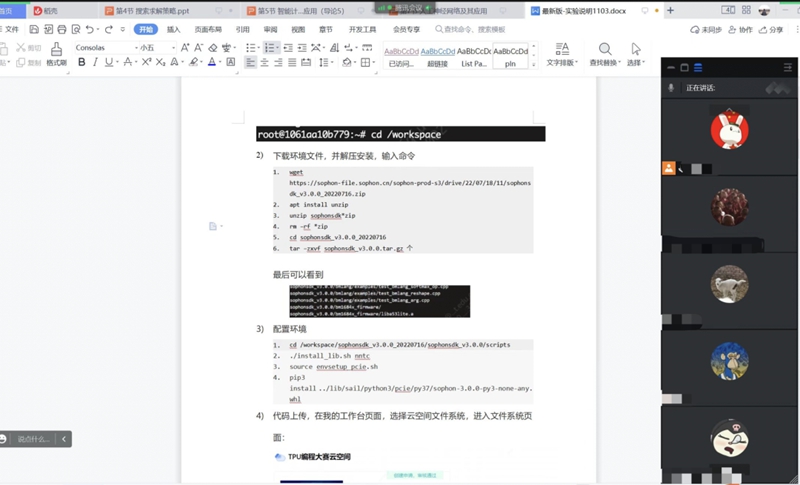The height and width of the screenshot is (485, 800).
Task: Toggle bold formatting
Action: 81,62
